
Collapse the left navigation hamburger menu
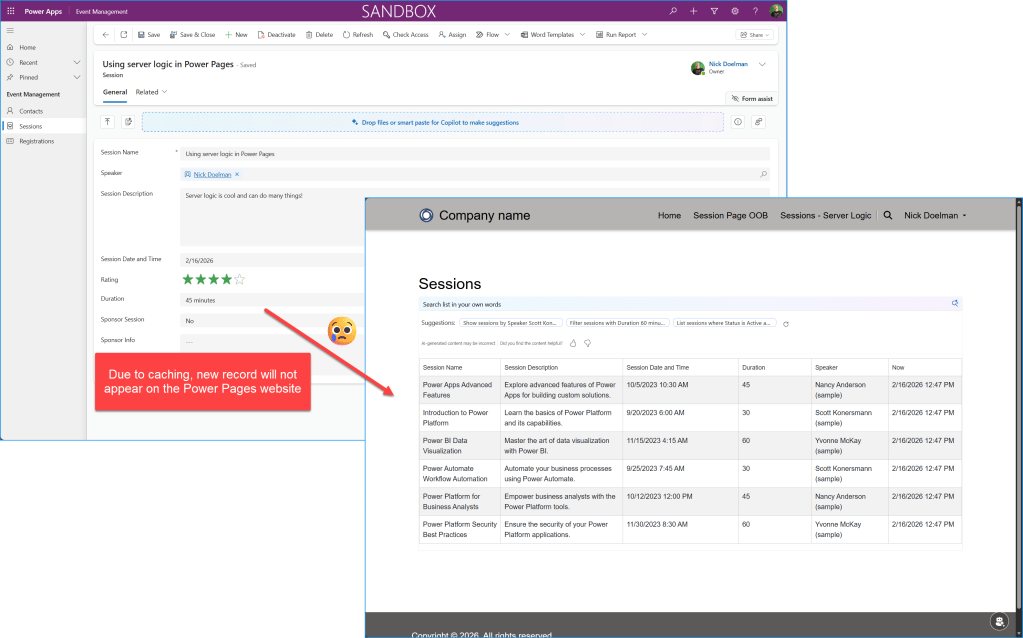pos(10,31)
